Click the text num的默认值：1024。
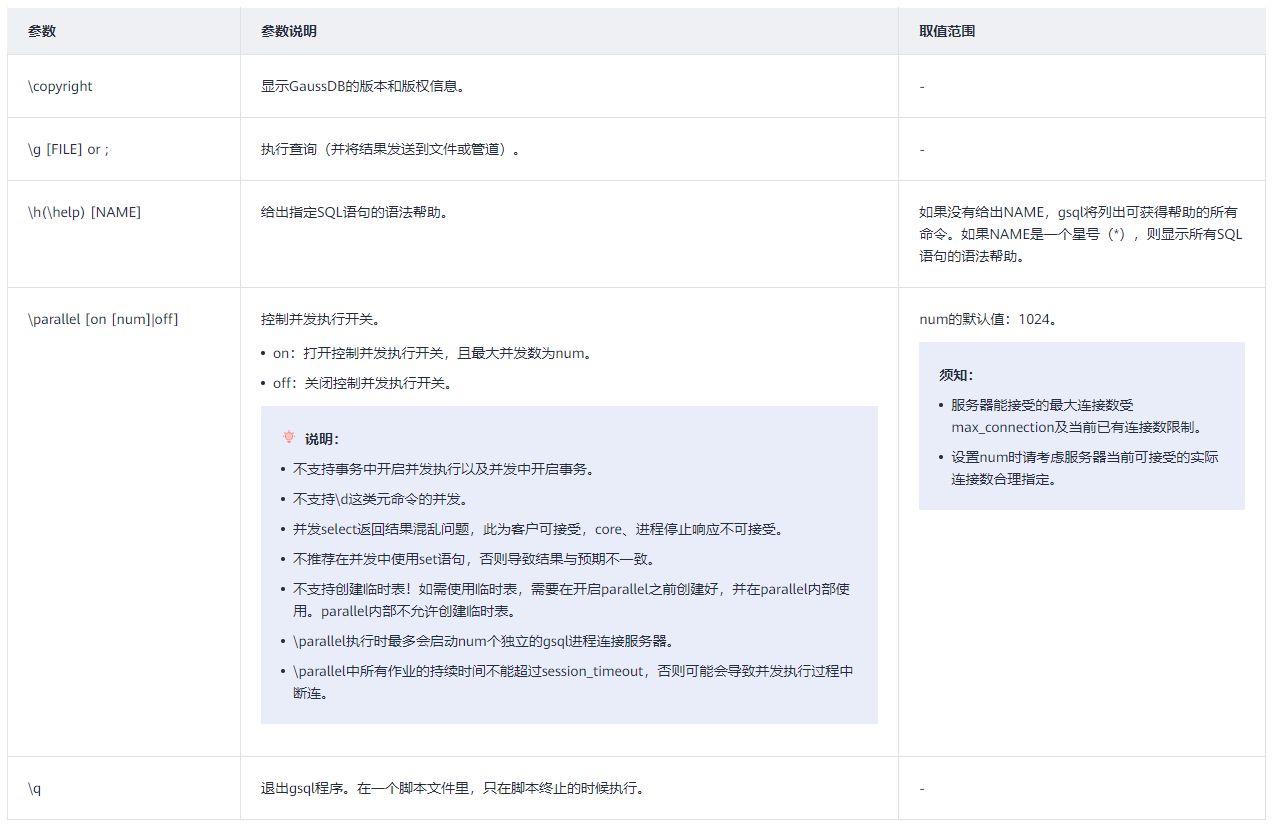This screenshot has height=832, width=1277. tap(988, 319)
